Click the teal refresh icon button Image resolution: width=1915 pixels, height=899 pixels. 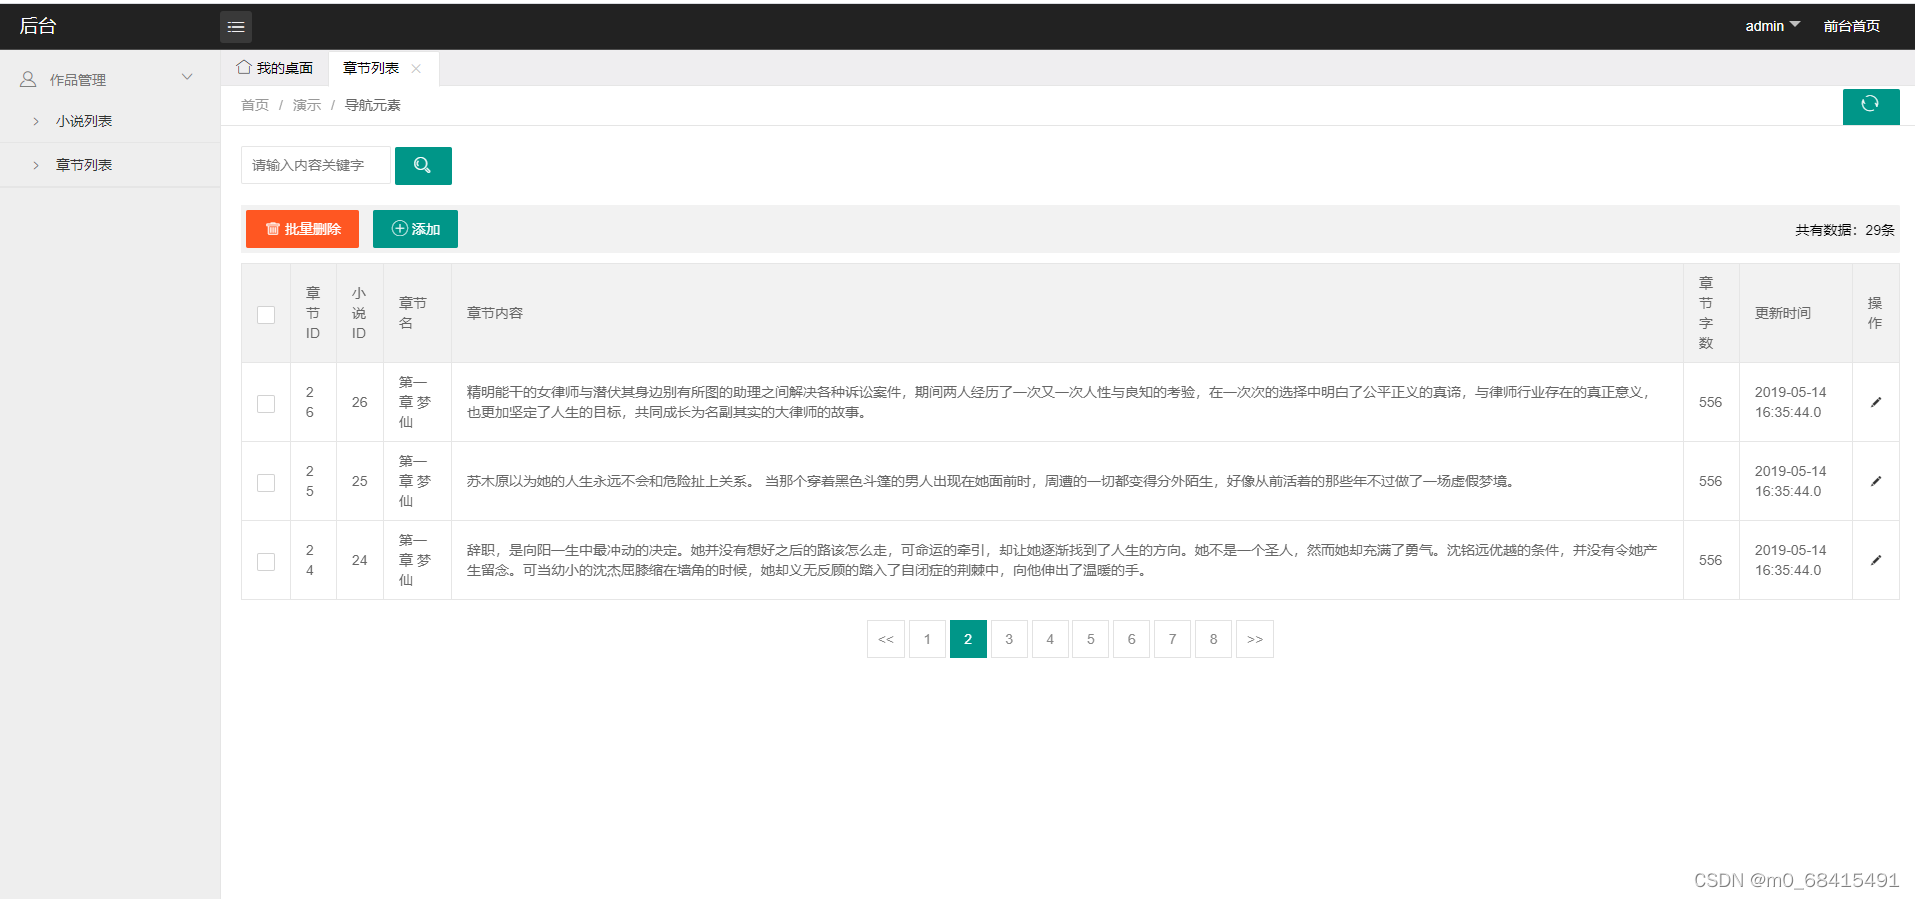point(1870,105)
